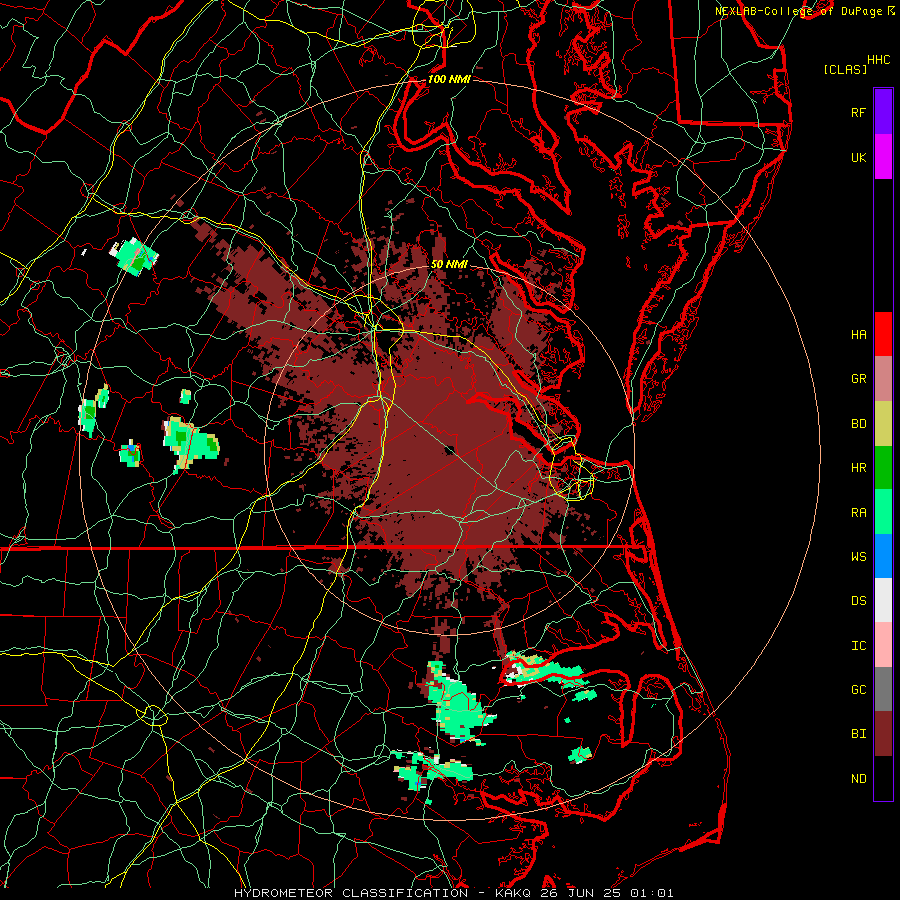This screenshot has height=900, width=900.
Task: Select the BD yellow legend block
Action: (883, 423)
